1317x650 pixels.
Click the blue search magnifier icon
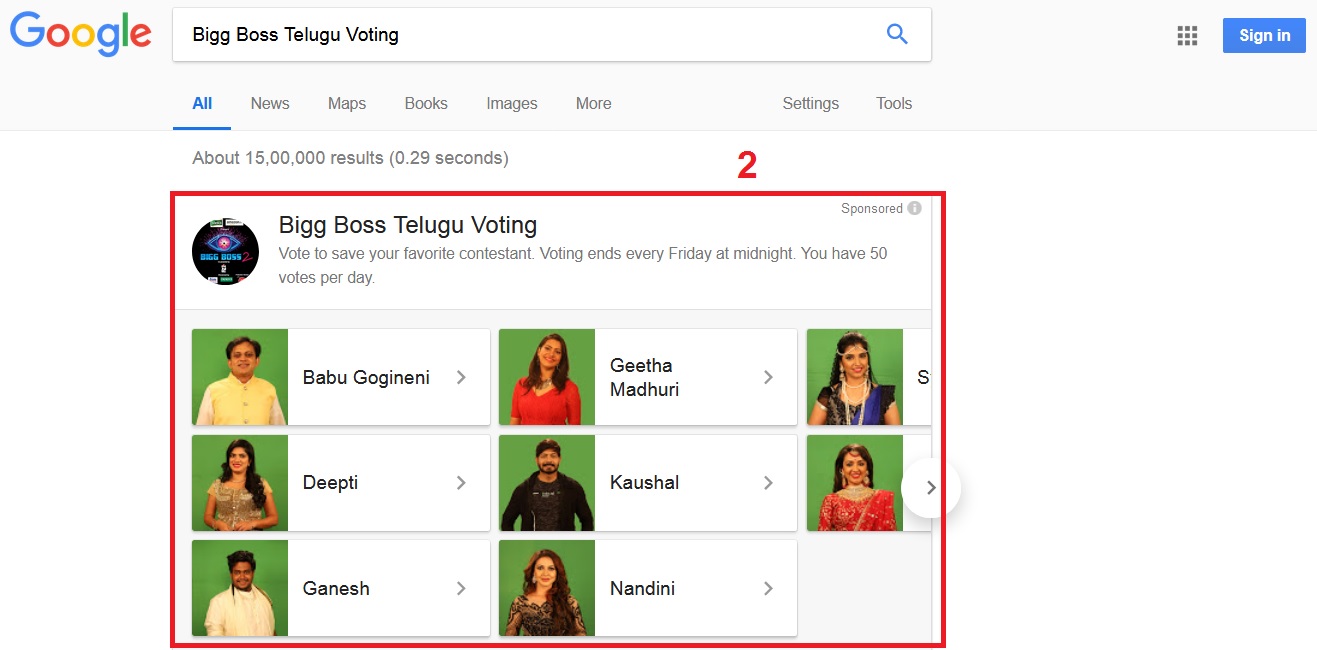(x=897, y=35)
